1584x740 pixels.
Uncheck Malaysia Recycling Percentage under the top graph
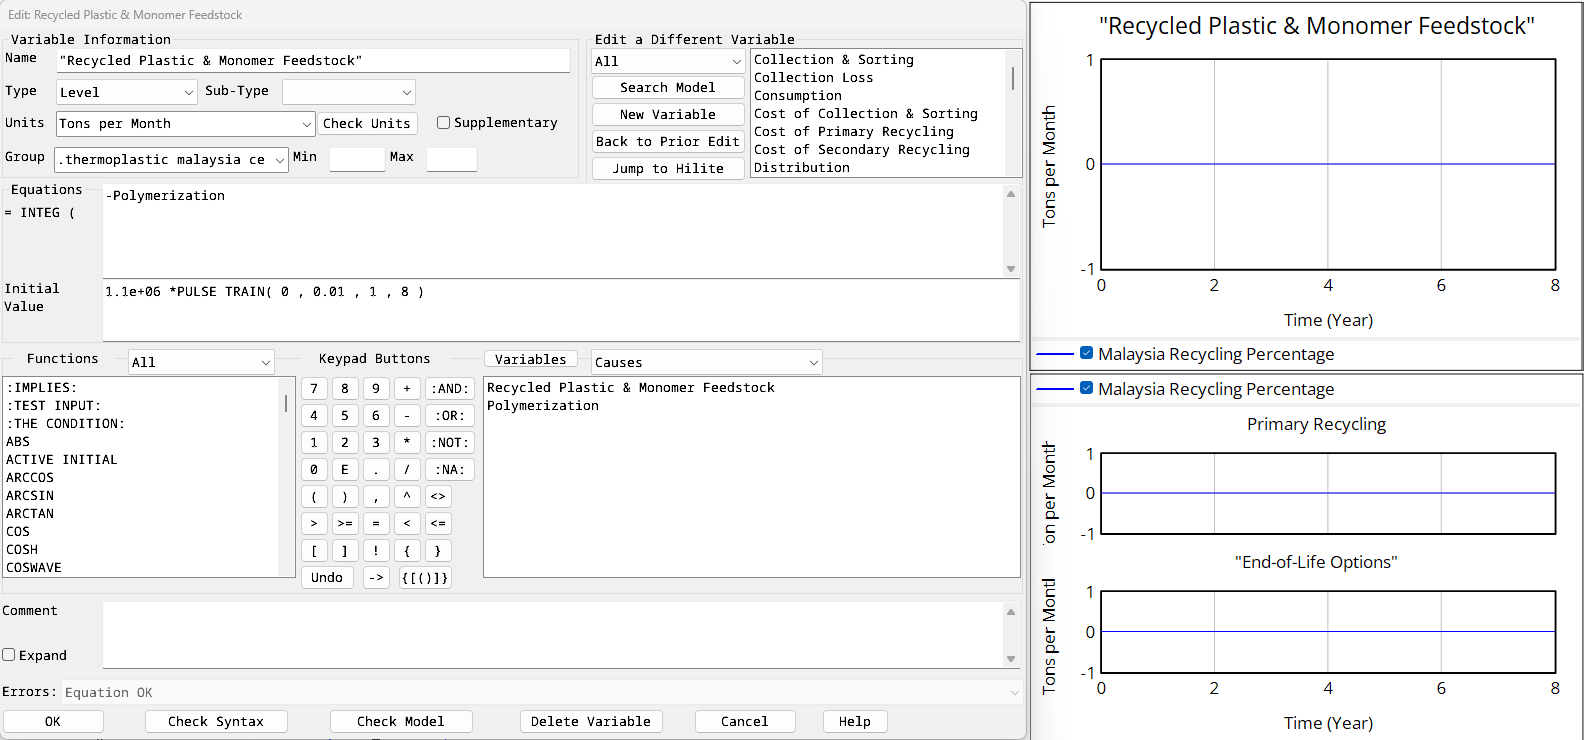click(1086, 353)
